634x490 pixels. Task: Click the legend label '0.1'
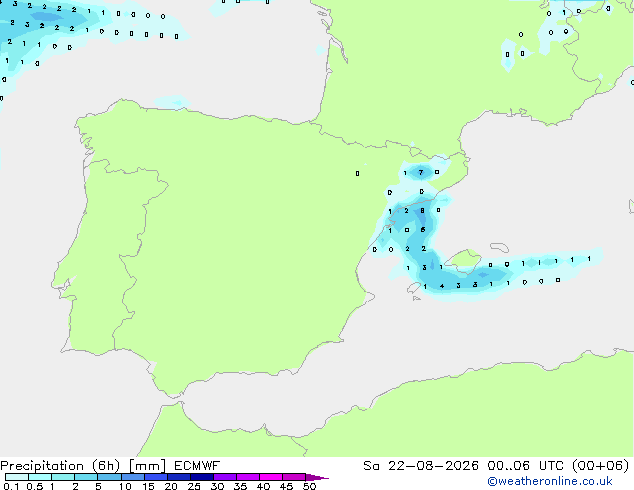[11, 486]
